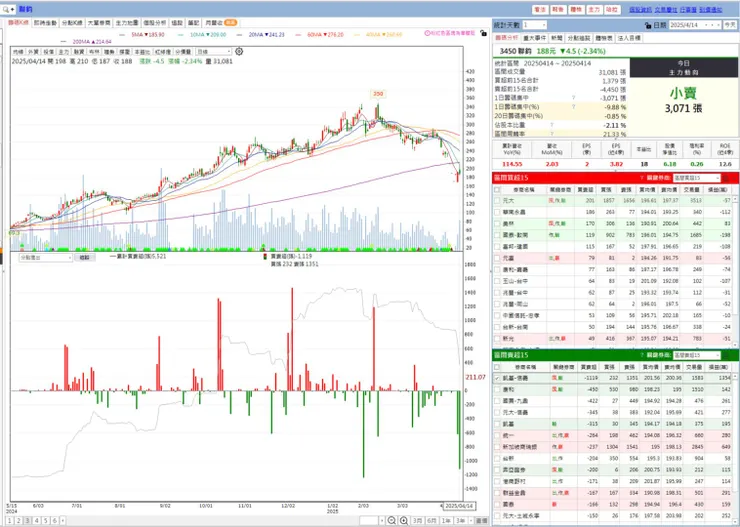
Task: Check the box for broker 元大
Action: tap(497, 201)
